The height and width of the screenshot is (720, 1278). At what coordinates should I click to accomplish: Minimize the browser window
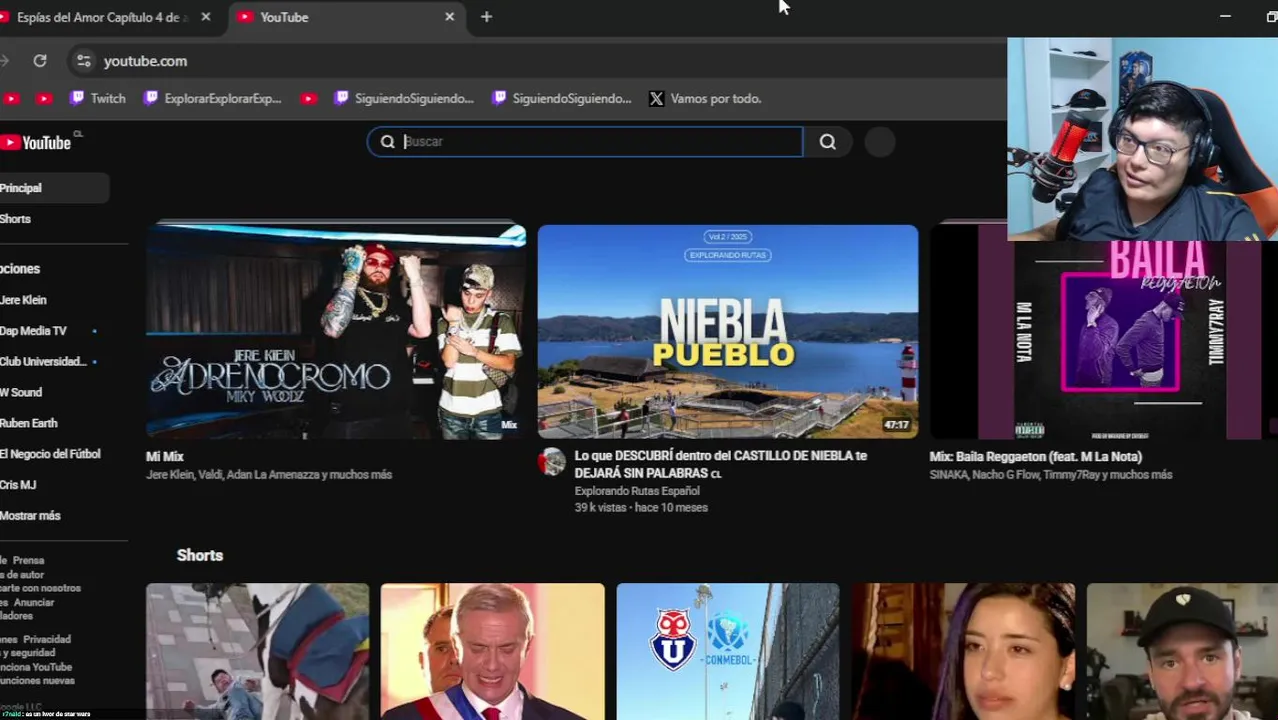coord(1225,17)
